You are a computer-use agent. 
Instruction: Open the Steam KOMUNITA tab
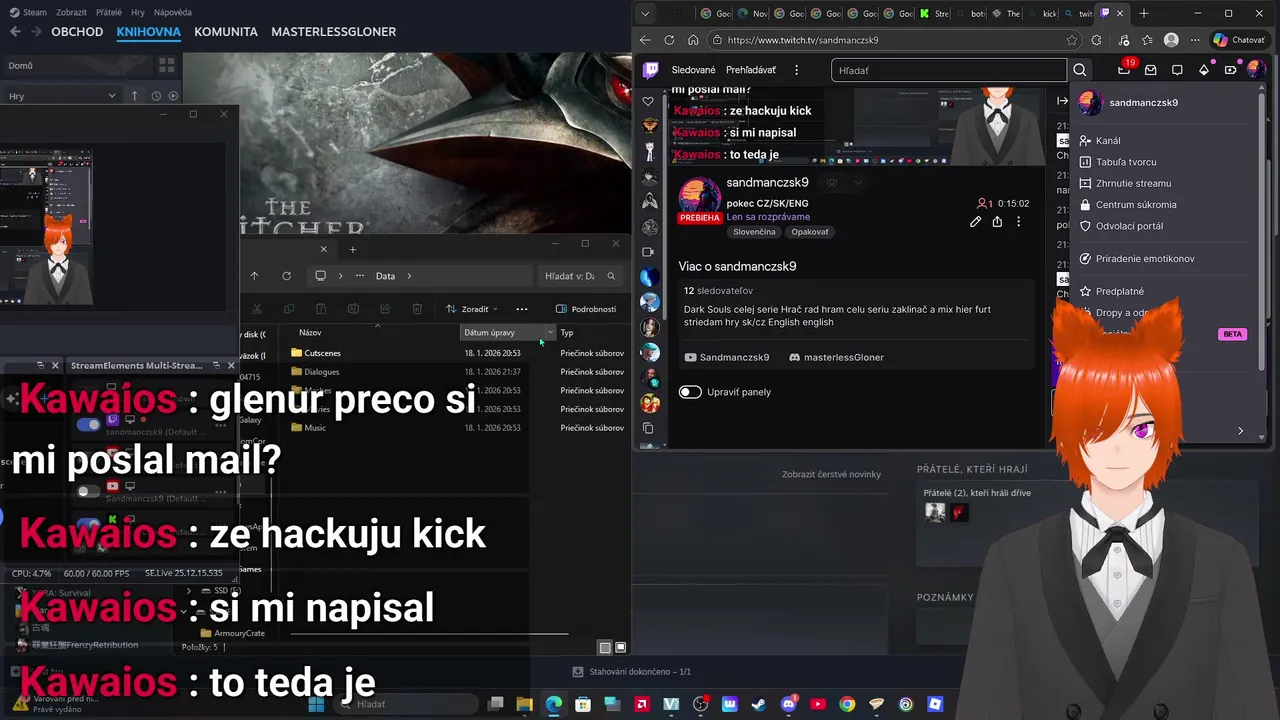point(226,32)
